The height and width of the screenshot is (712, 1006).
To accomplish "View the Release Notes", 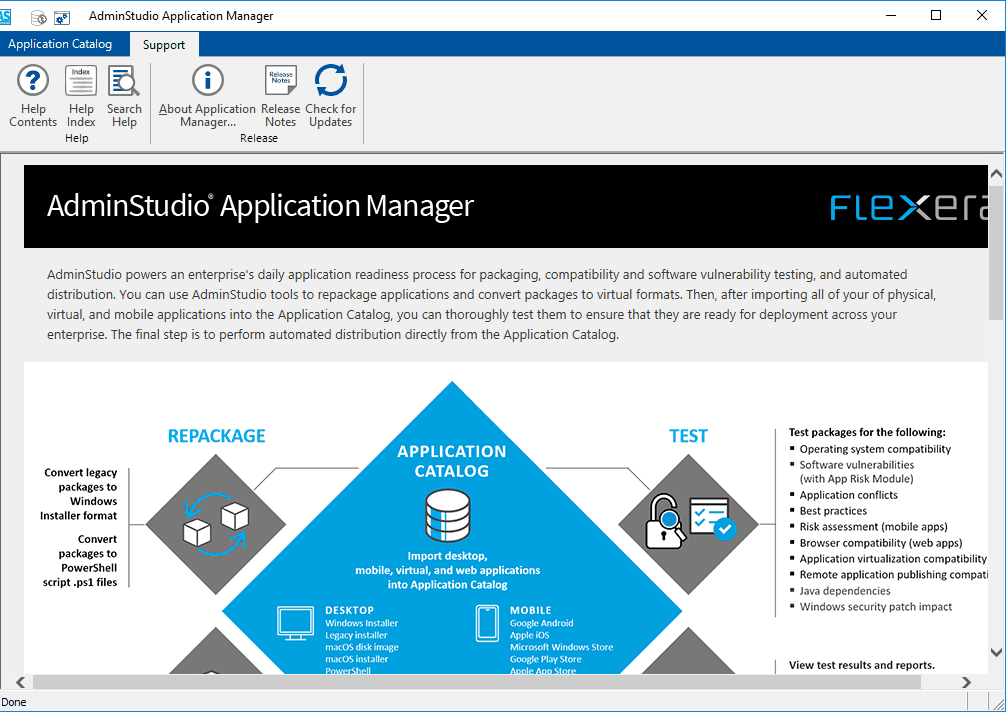I will point(280,96).
